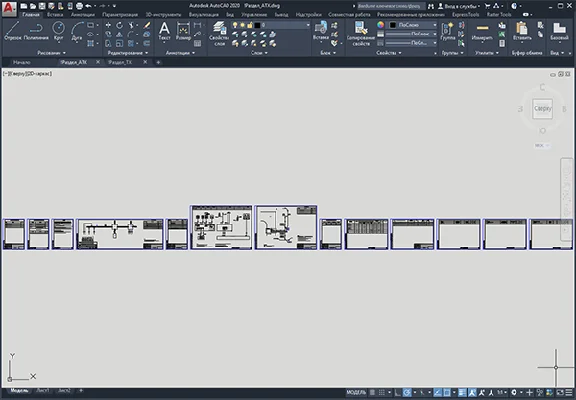The image size is (576, 400).
Task: Toggle ortho mode in status bar
Action: coord(397,392)
